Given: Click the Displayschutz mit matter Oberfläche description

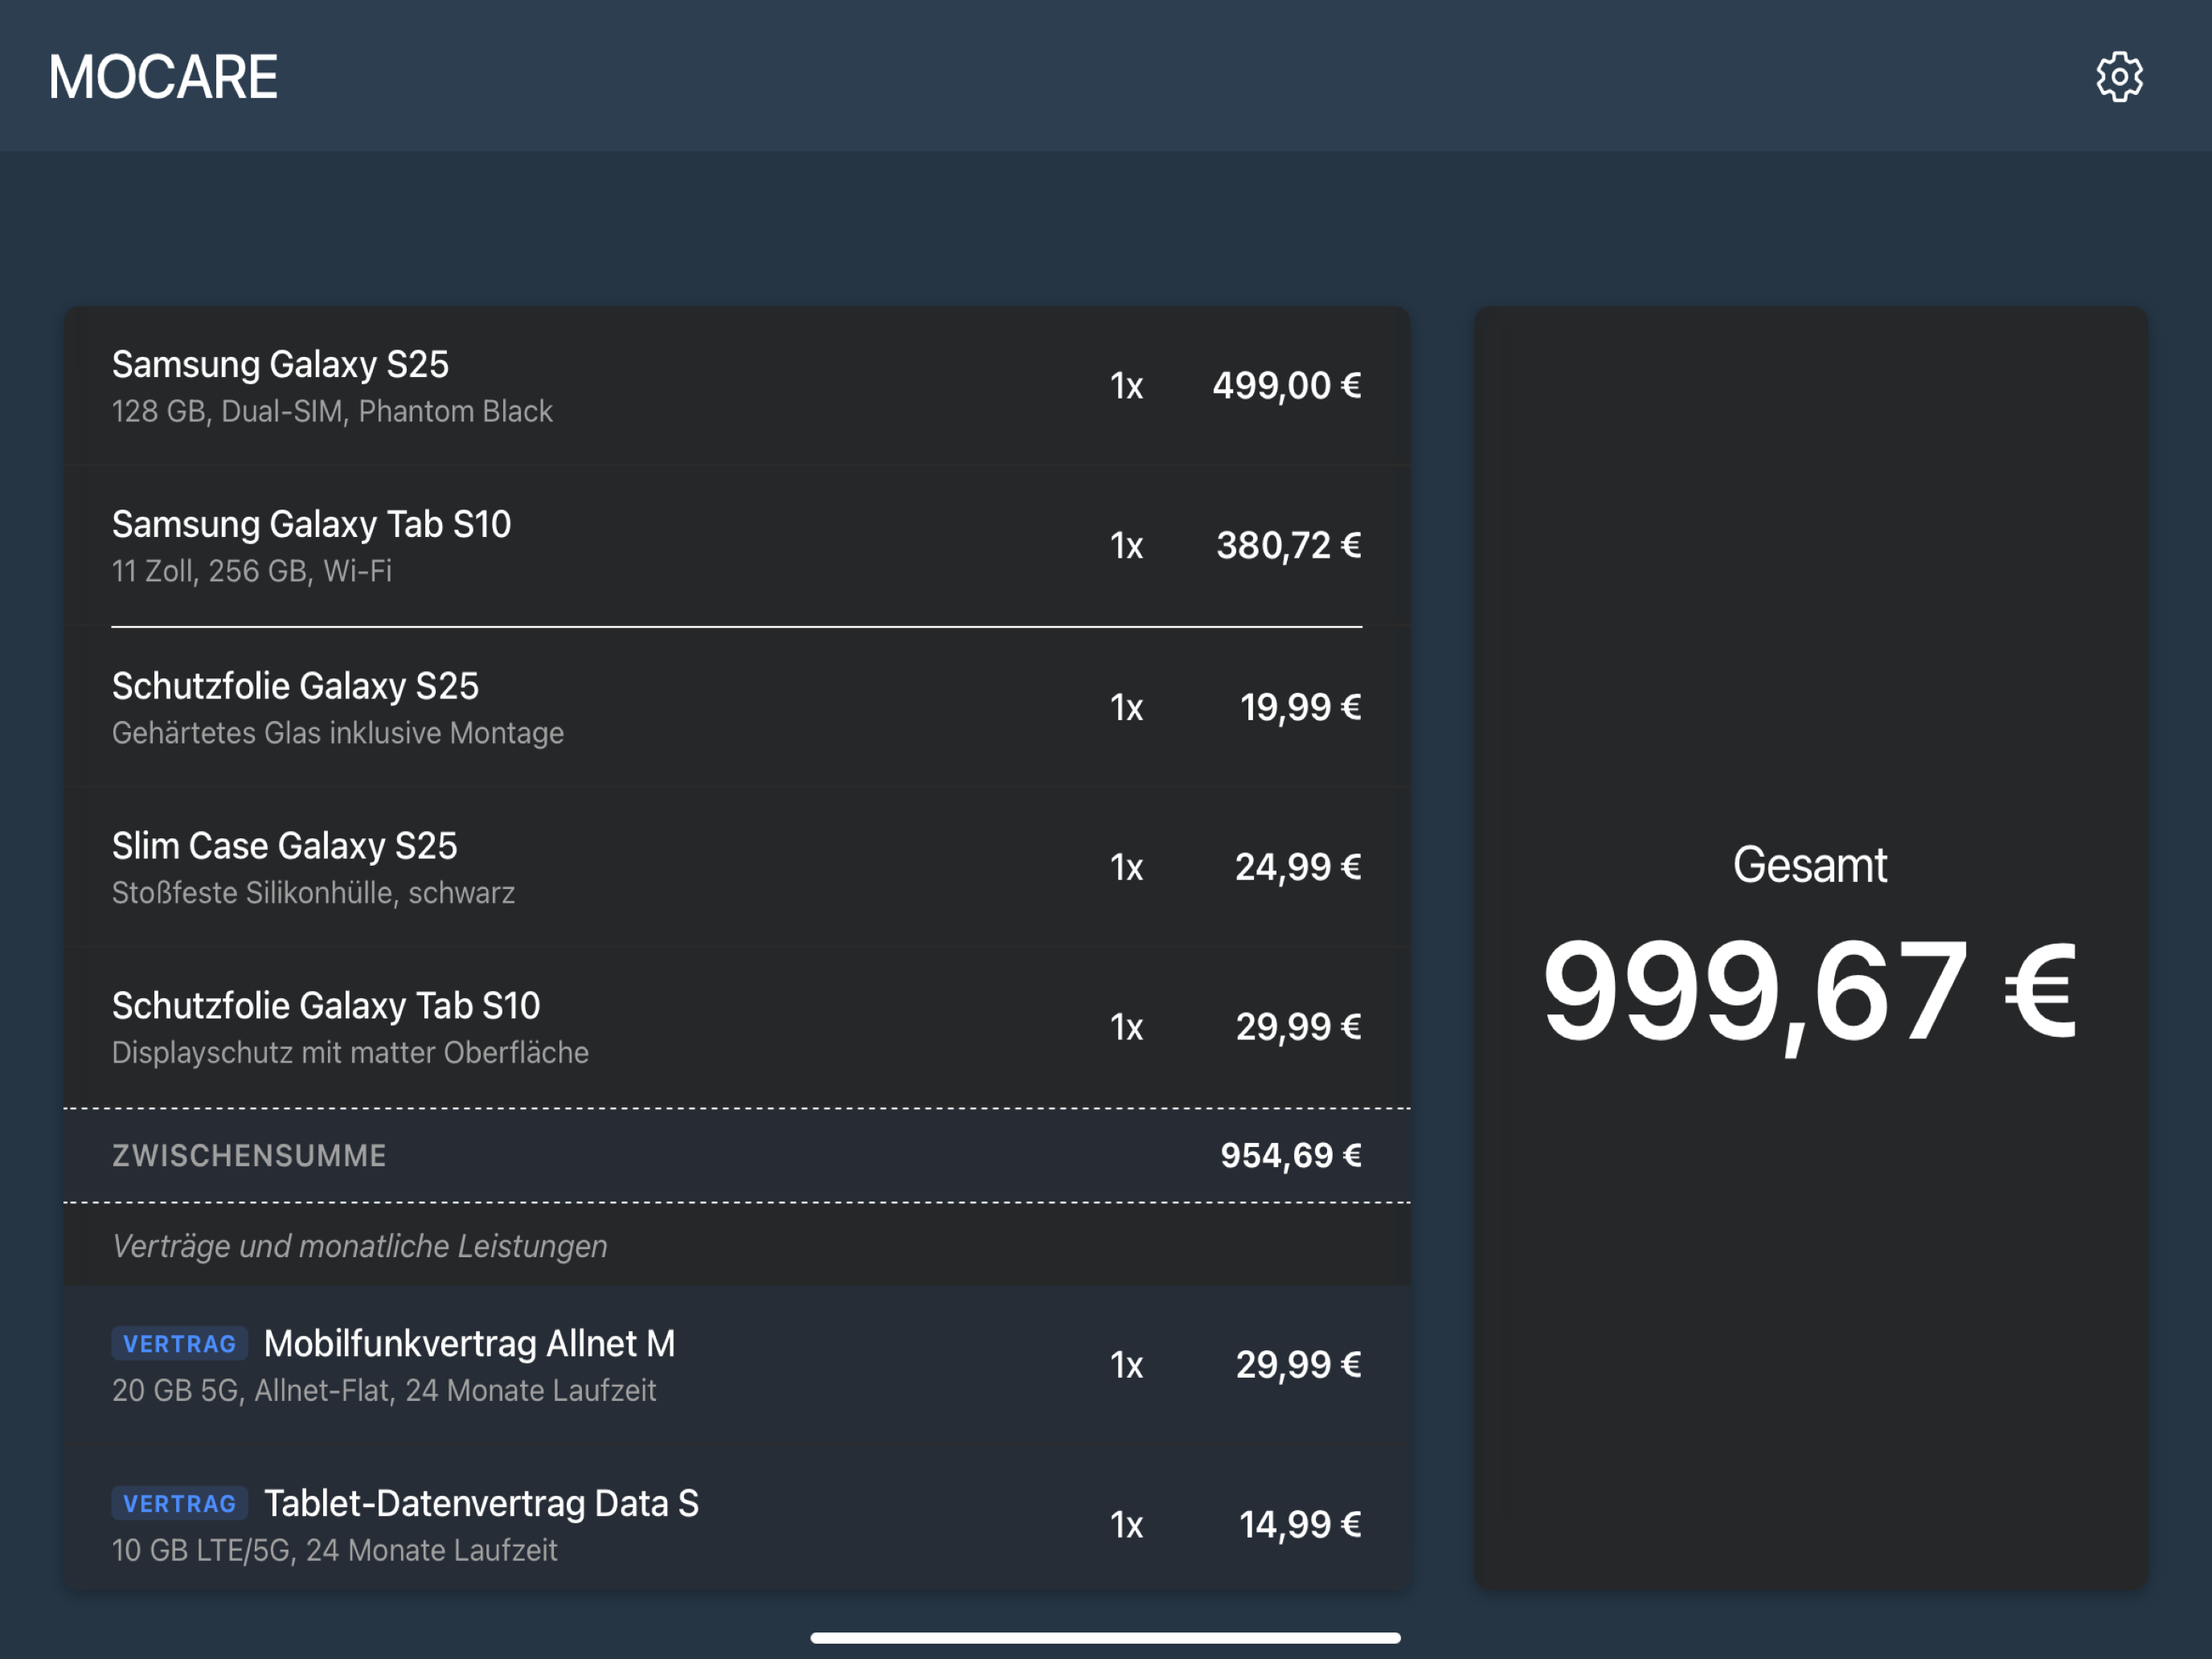Looking at the screenshot, I should [350, 1053].
